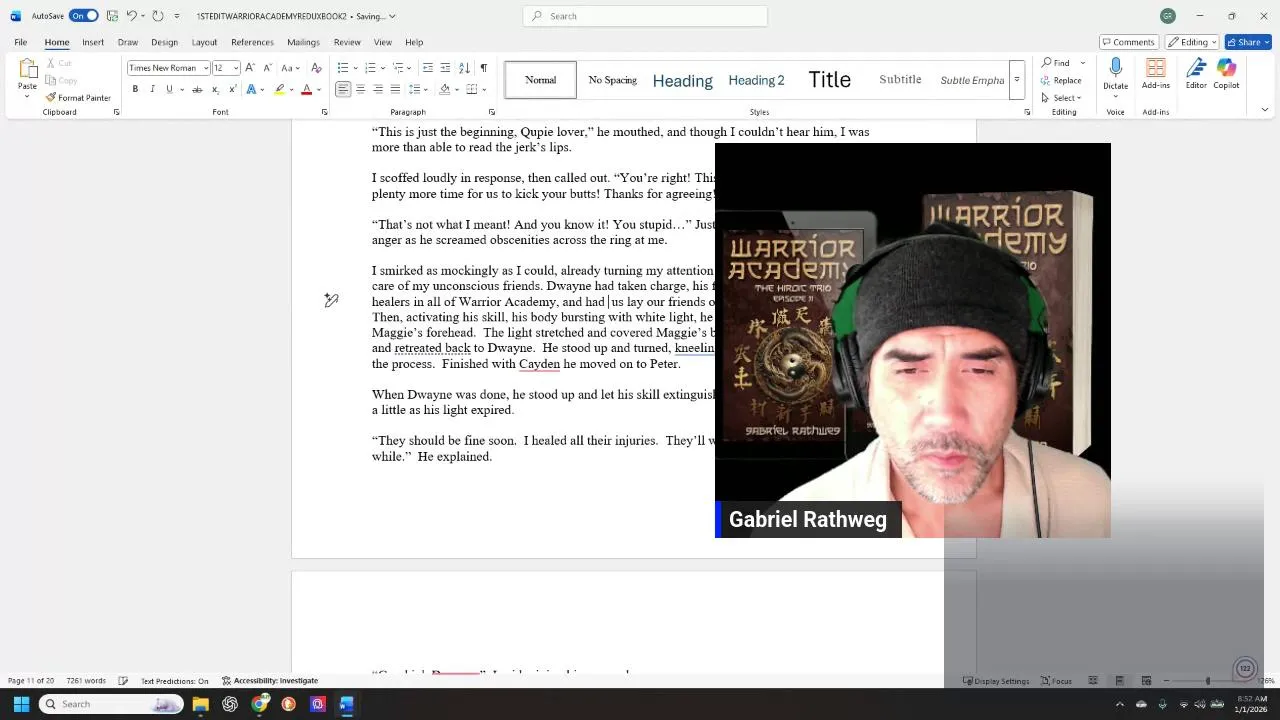Open the Find dropdown arrow
Viewport: 1280px width, 720px height.
pos(1083,63)
